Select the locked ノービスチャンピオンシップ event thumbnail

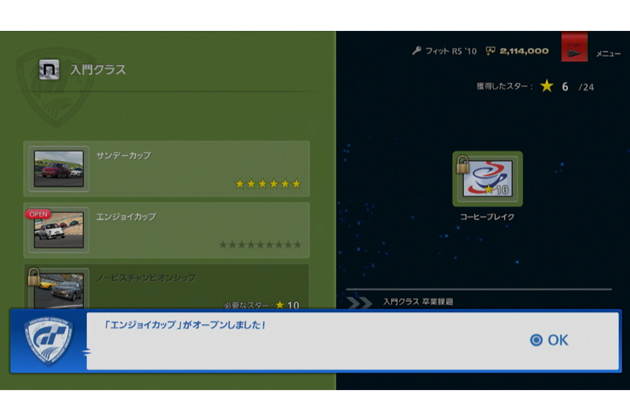(x=58, y=289)
